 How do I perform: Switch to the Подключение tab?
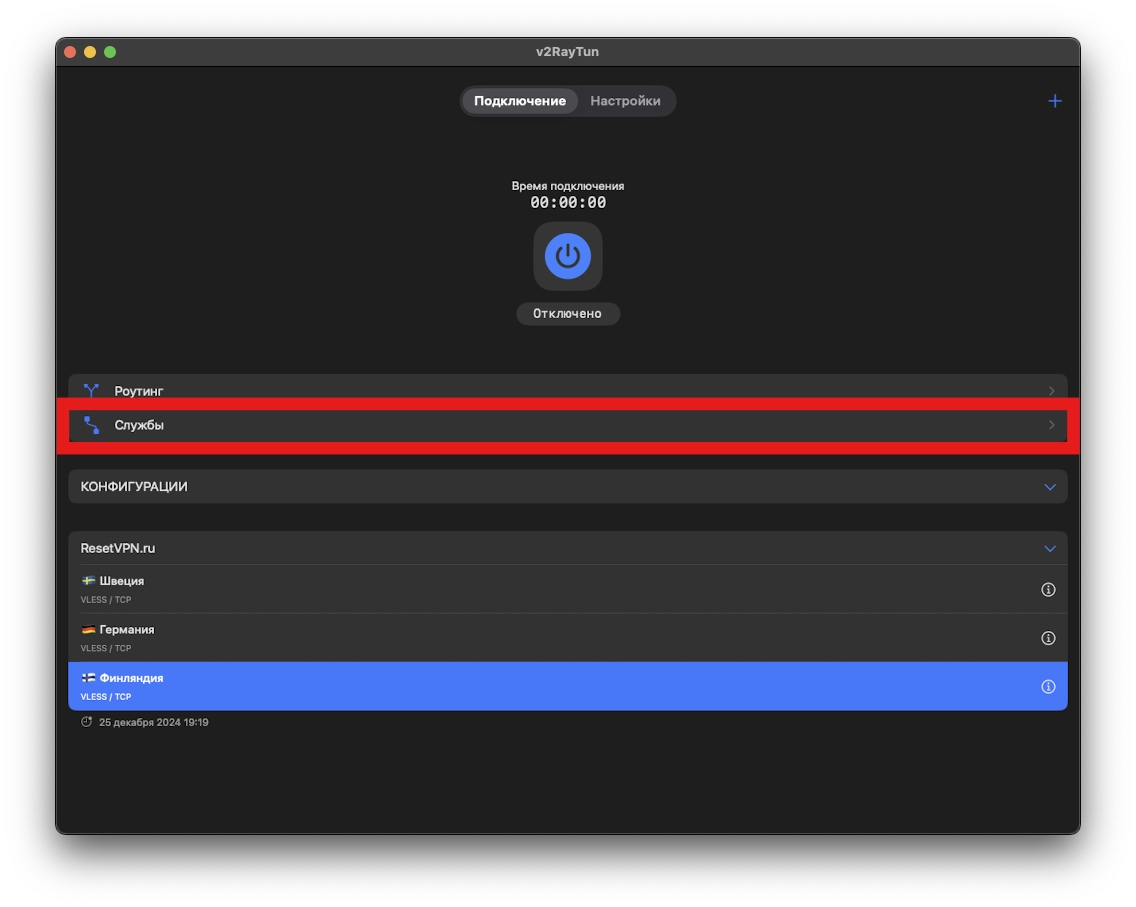click(519, 101)
